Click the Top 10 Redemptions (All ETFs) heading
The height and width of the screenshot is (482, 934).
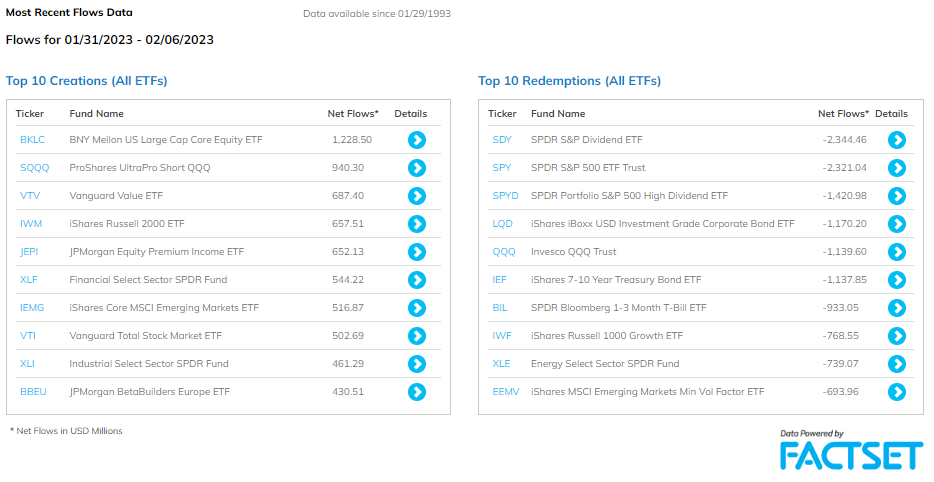coord(569,81)
